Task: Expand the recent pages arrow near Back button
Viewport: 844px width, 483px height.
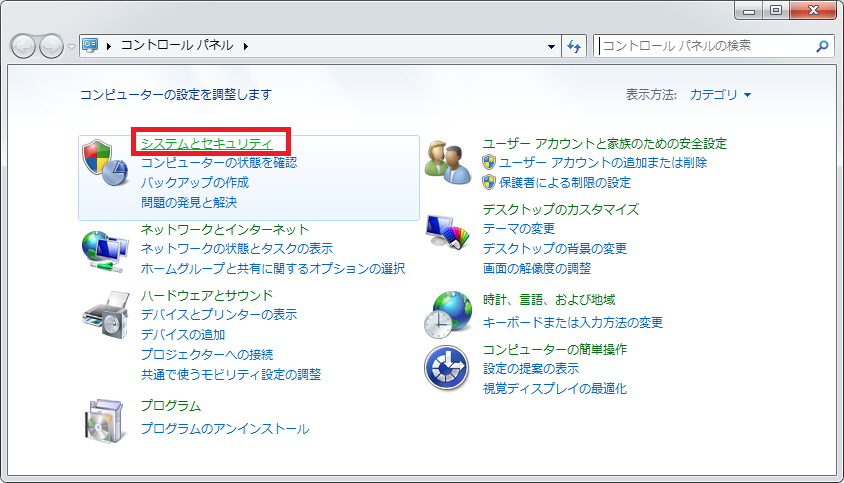Action: tap(71, 47)
